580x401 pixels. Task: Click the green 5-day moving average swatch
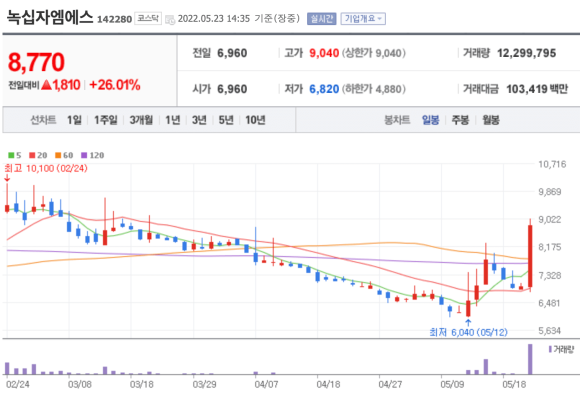[11, 155]
